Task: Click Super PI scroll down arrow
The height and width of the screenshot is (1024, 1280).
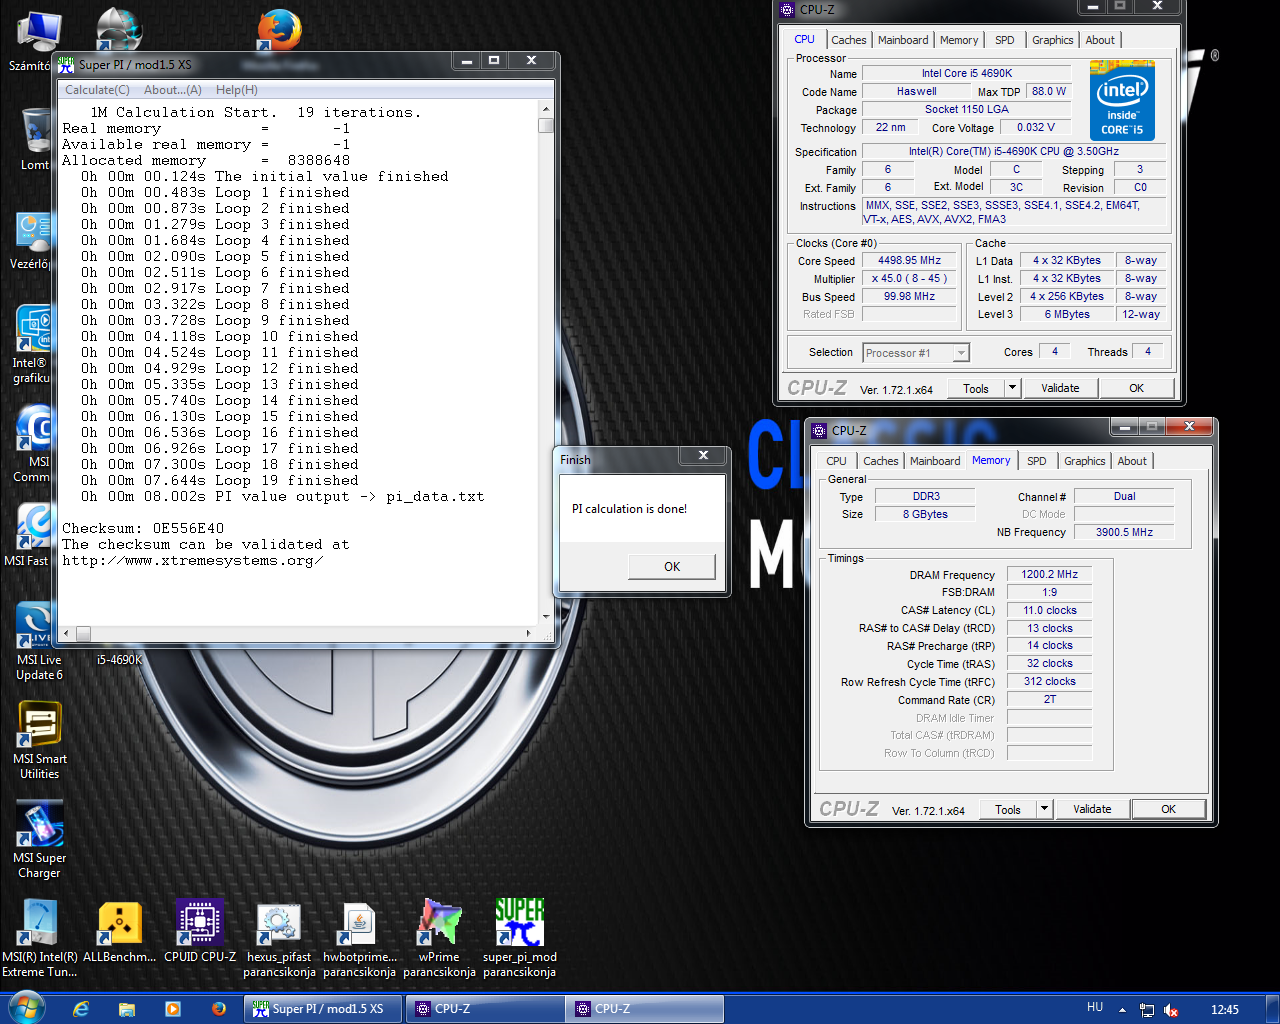Action: (546, 616)
